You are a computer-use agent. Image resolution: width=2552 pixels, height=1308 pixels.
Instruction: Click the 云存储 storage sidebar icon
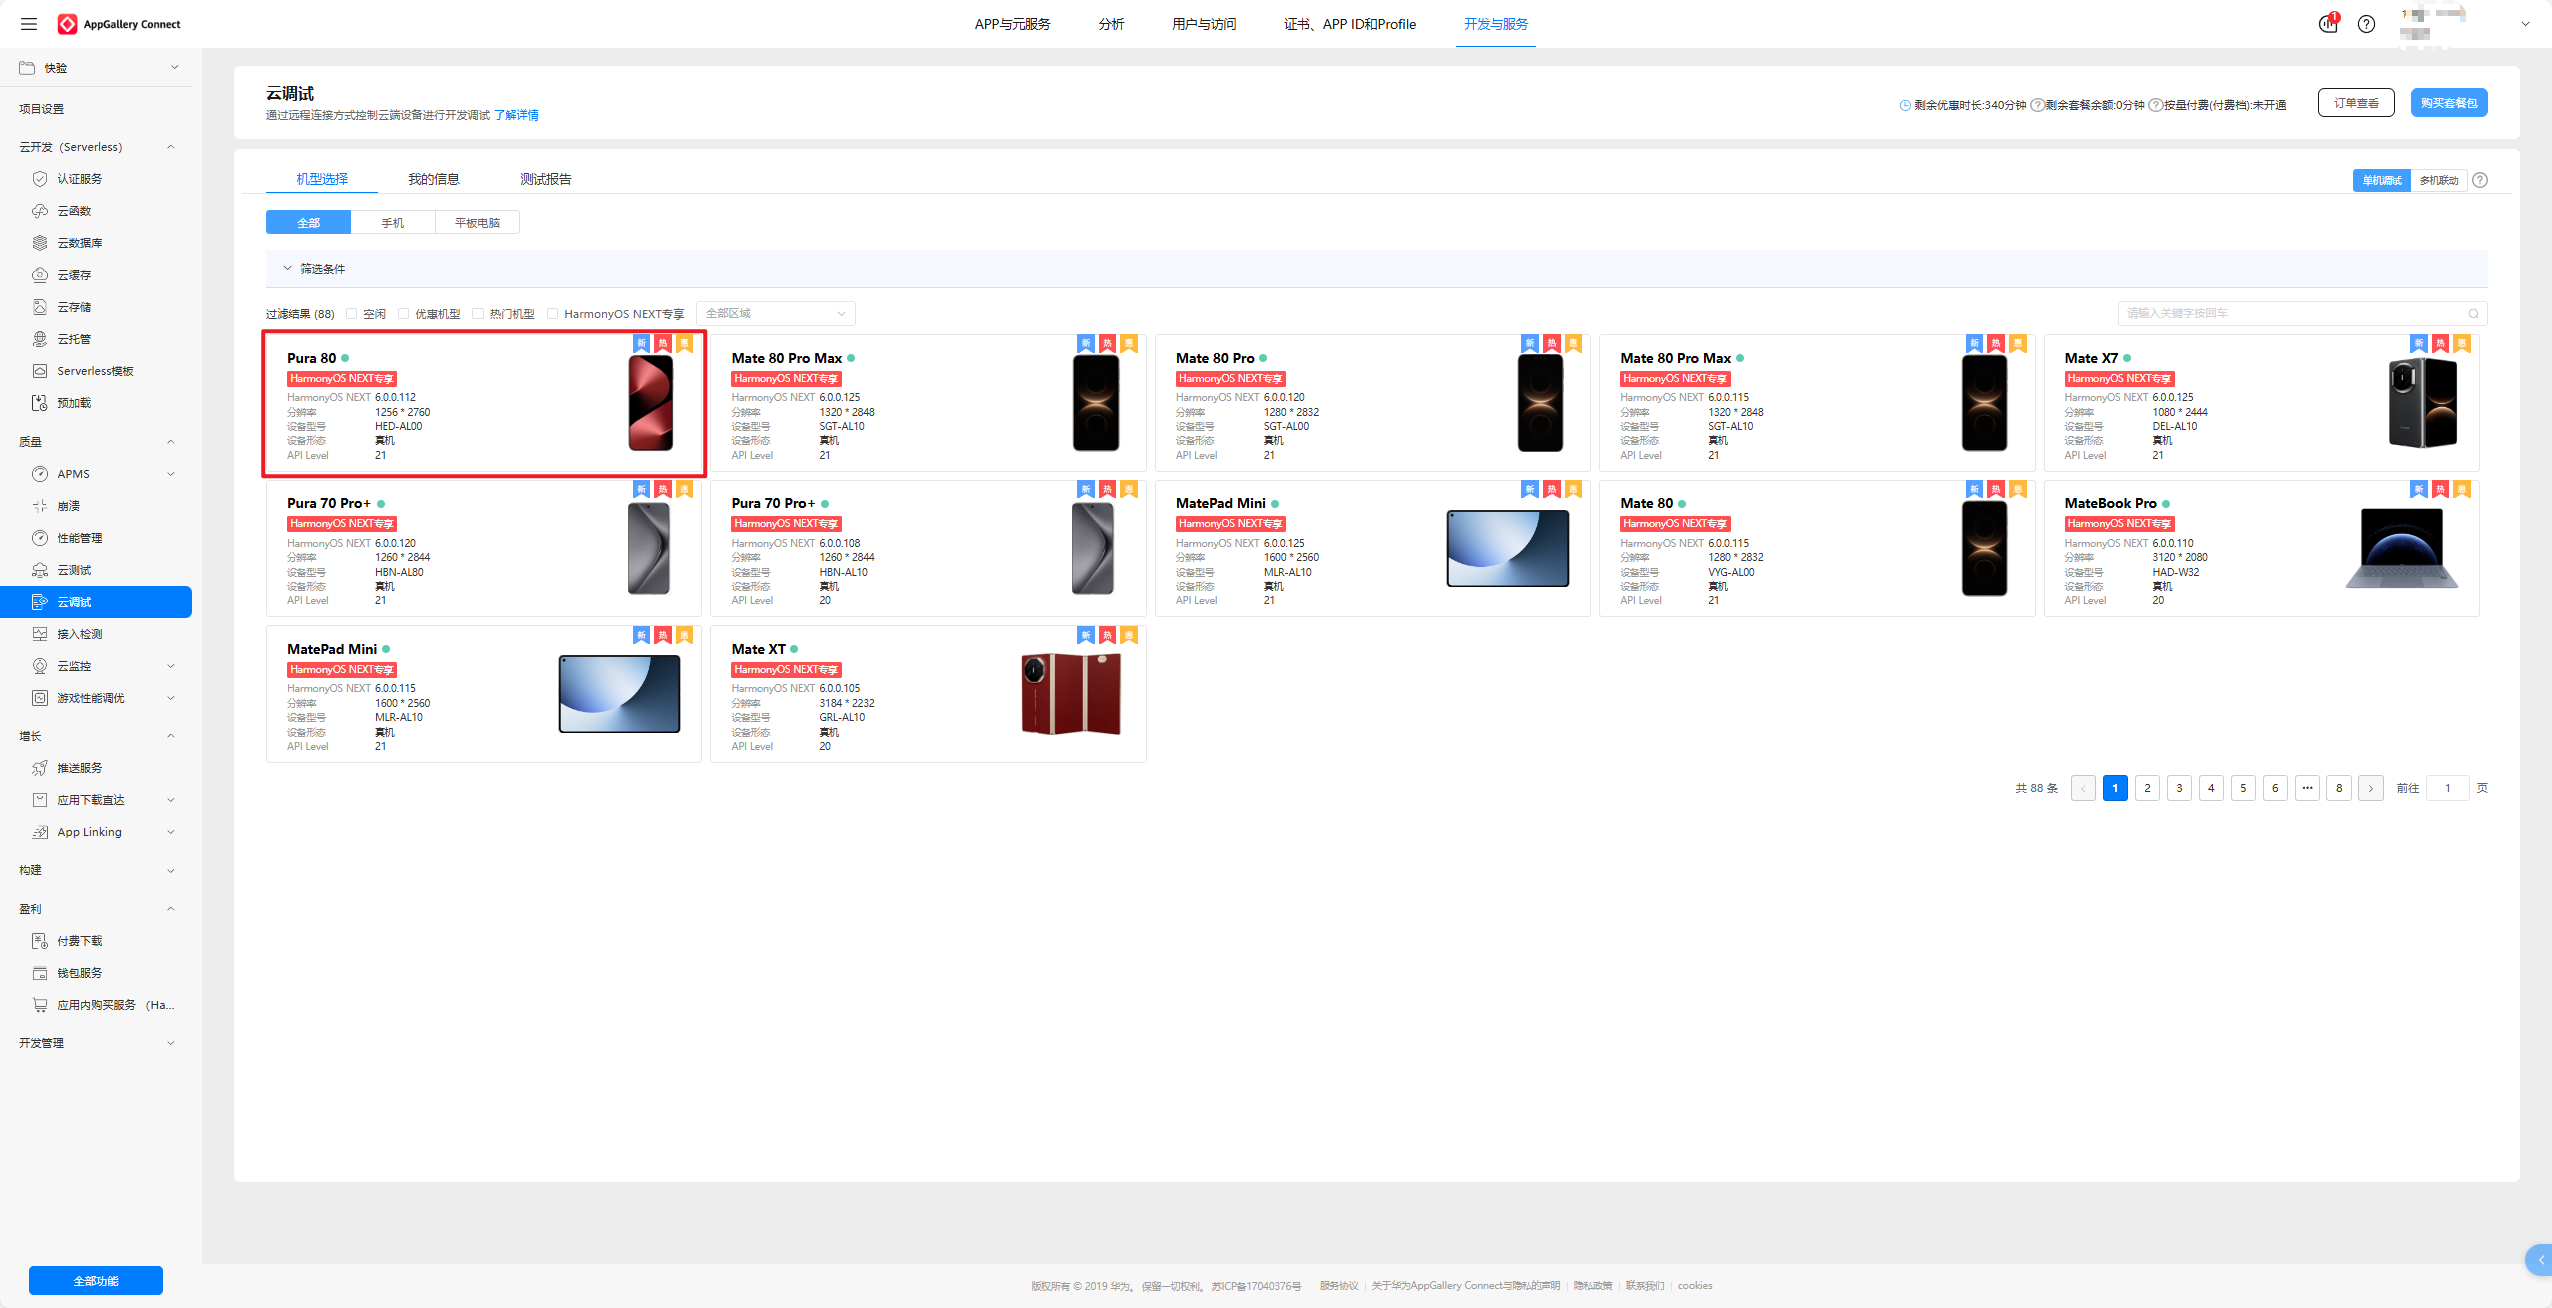coord(40,307)
